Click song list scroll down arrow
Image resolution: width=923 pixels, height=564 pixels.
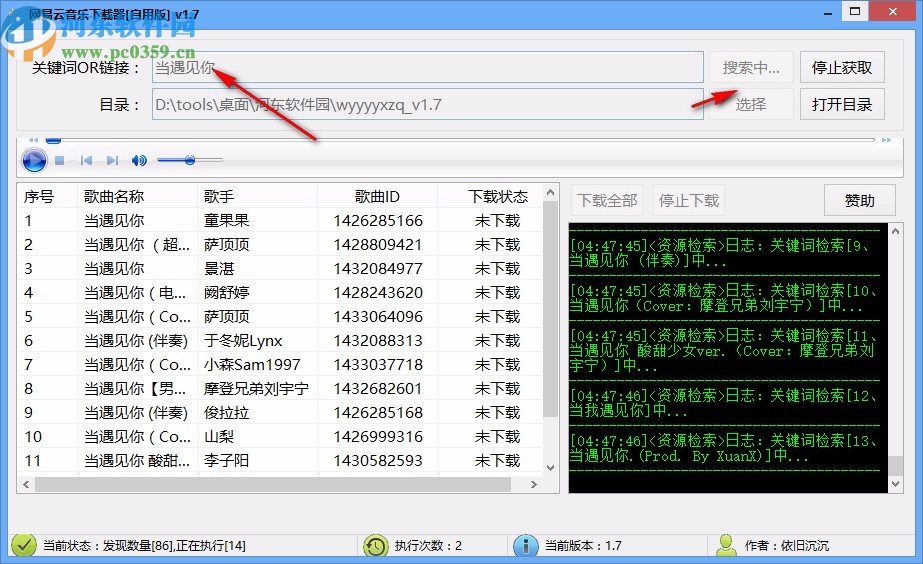pos(550,468)
